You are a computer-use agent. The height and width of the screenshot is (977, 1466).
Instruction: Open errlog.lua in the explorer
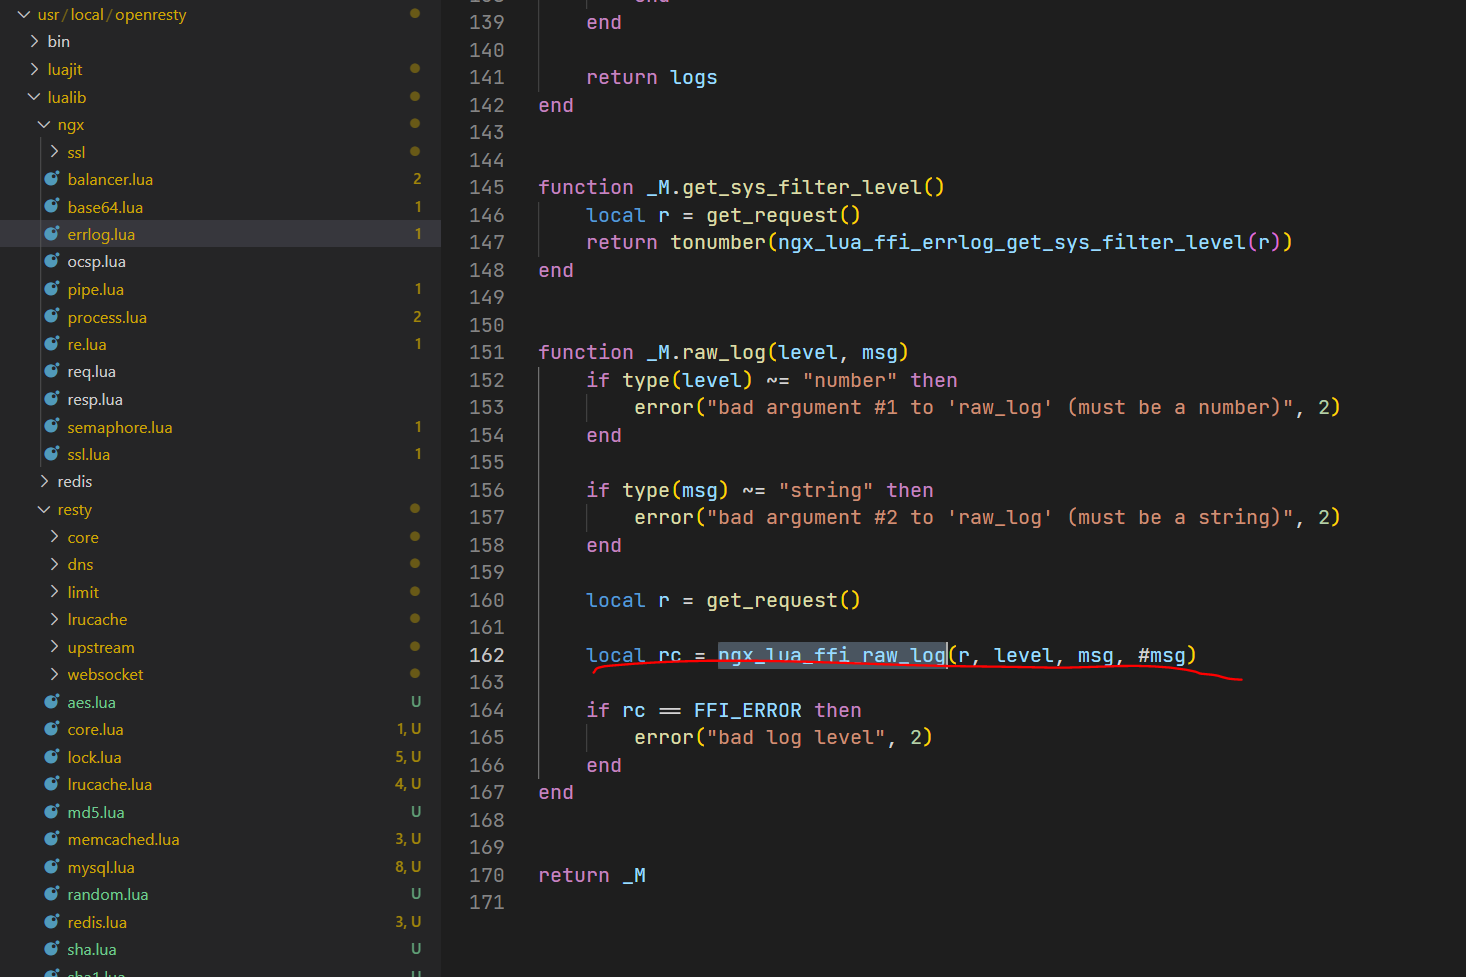coord(220,234)
